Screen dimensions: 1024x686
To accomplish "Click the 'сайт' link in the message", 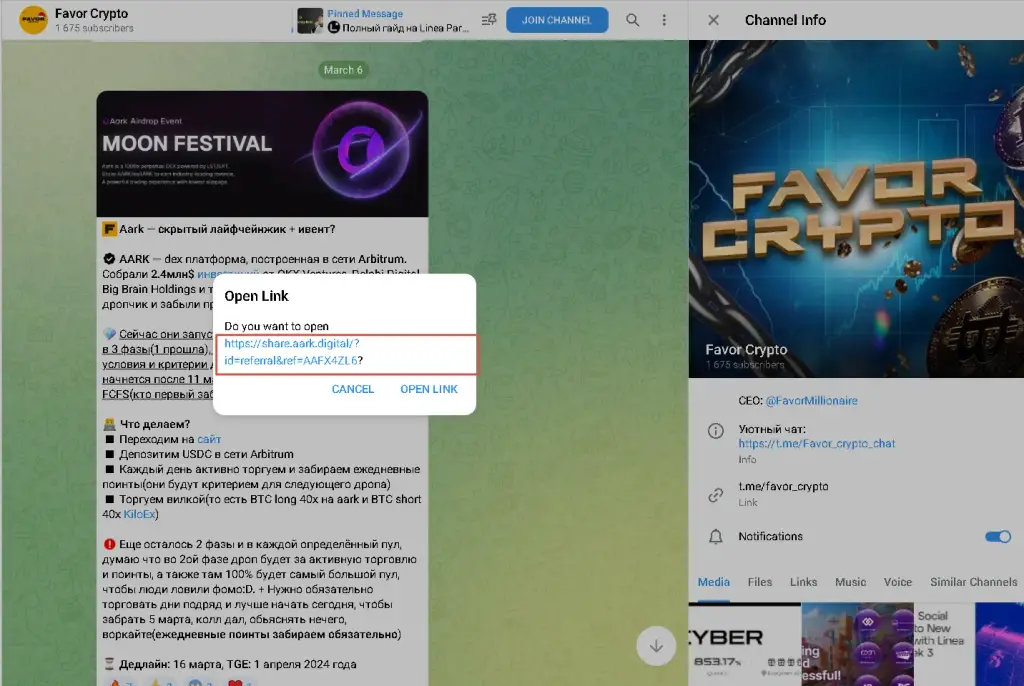I will (x=209, y=439).
